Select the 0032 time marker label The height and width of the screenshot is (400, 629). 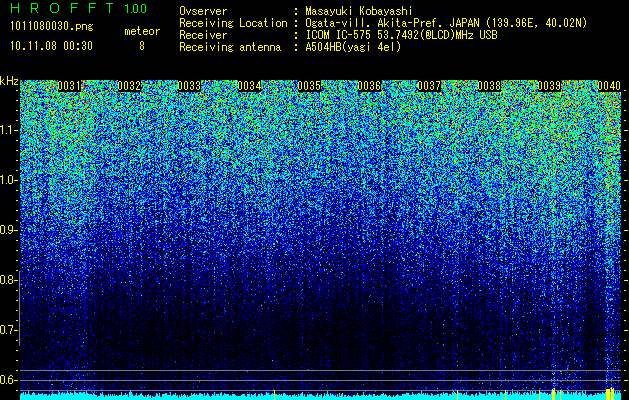[x=129, y=86]
